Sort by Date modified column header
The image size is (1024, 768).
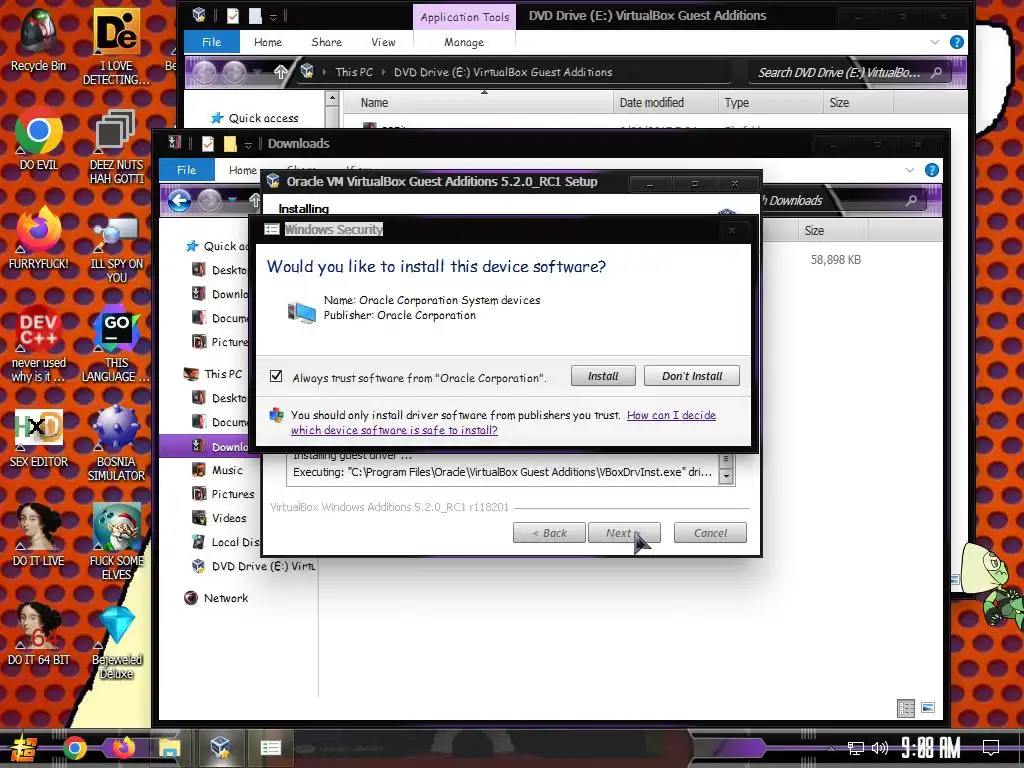point(665,103)
